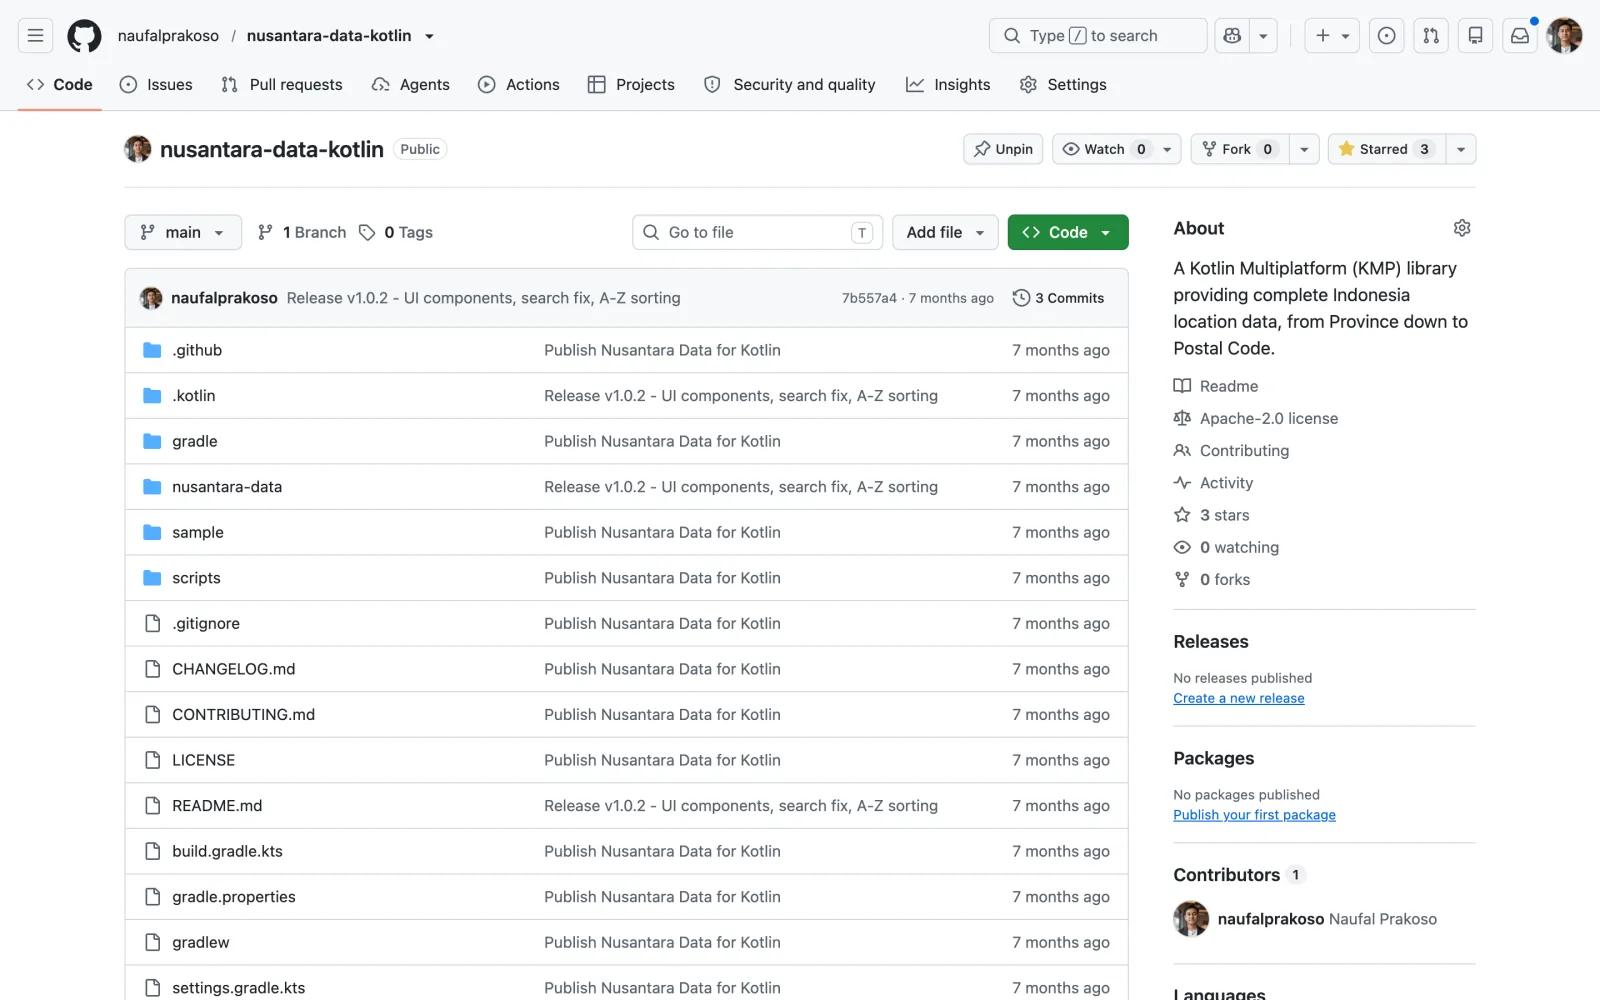
Task: Click the Type / to search box
Action: (1098, 36)
